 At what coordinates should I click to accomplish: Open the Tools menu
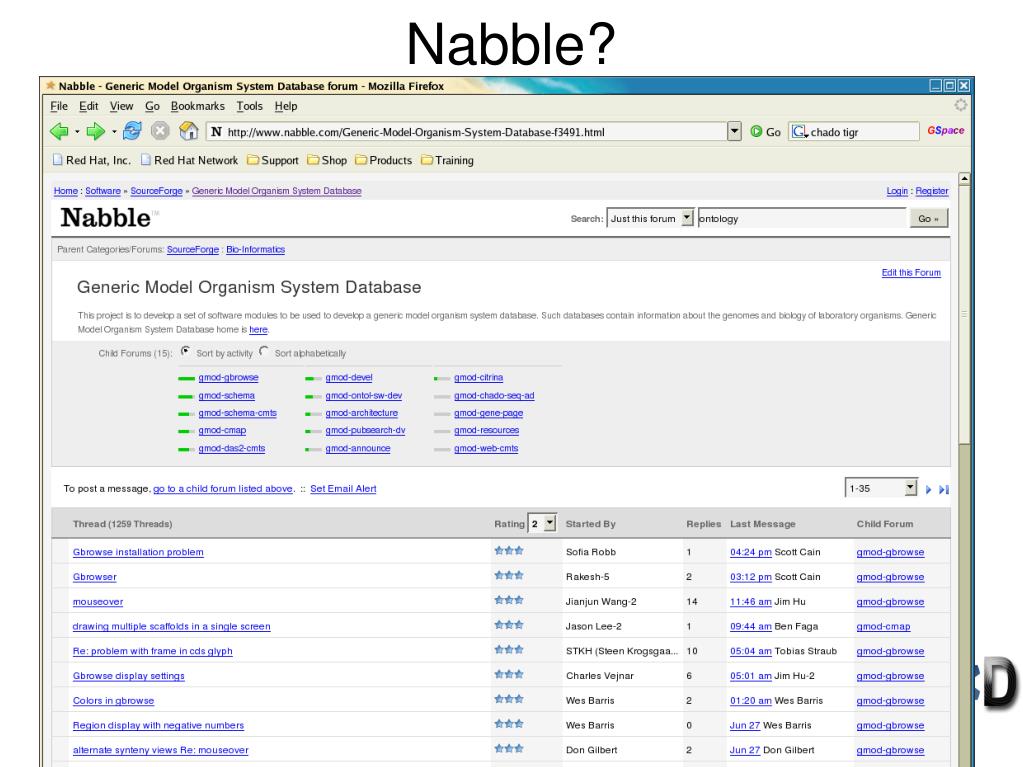click(250, 106)
